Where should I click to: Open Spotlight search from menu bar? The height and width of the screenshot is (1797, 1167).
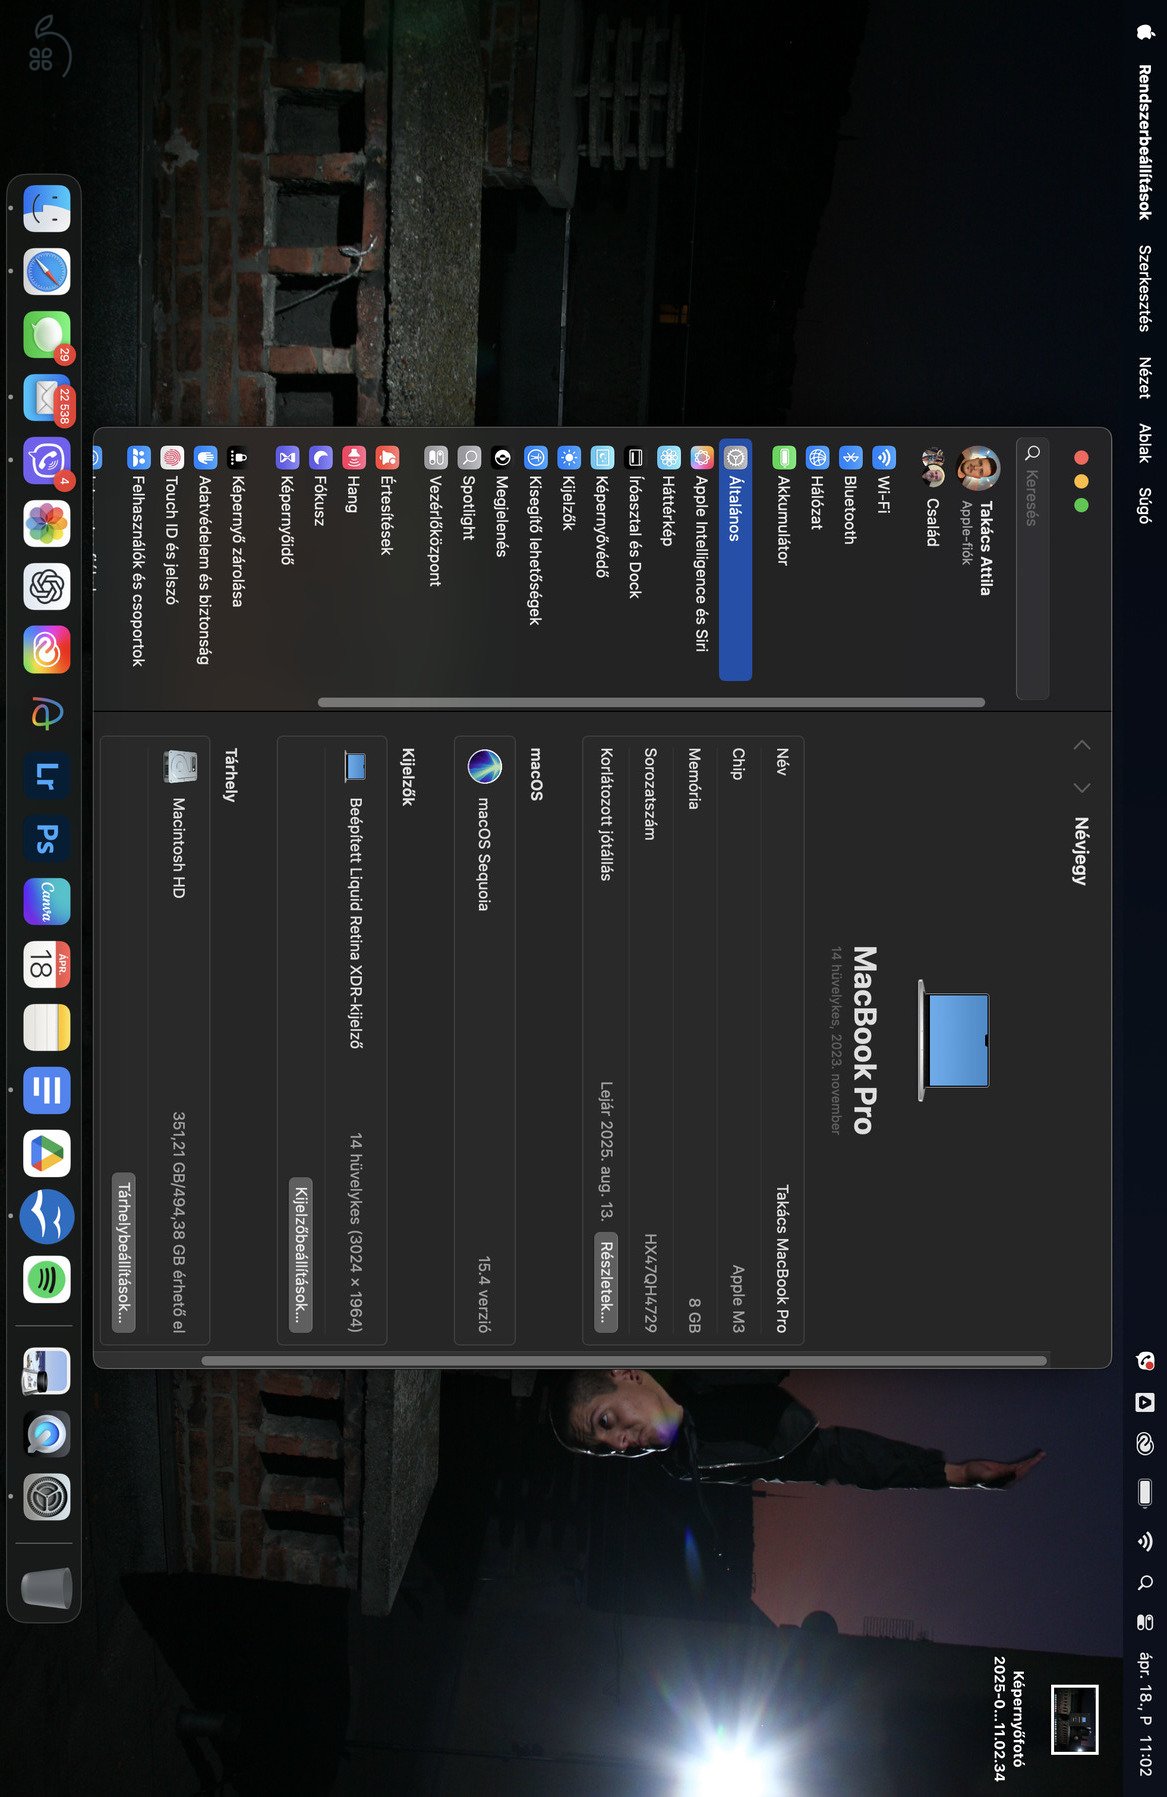(x=1145, y=1582)
